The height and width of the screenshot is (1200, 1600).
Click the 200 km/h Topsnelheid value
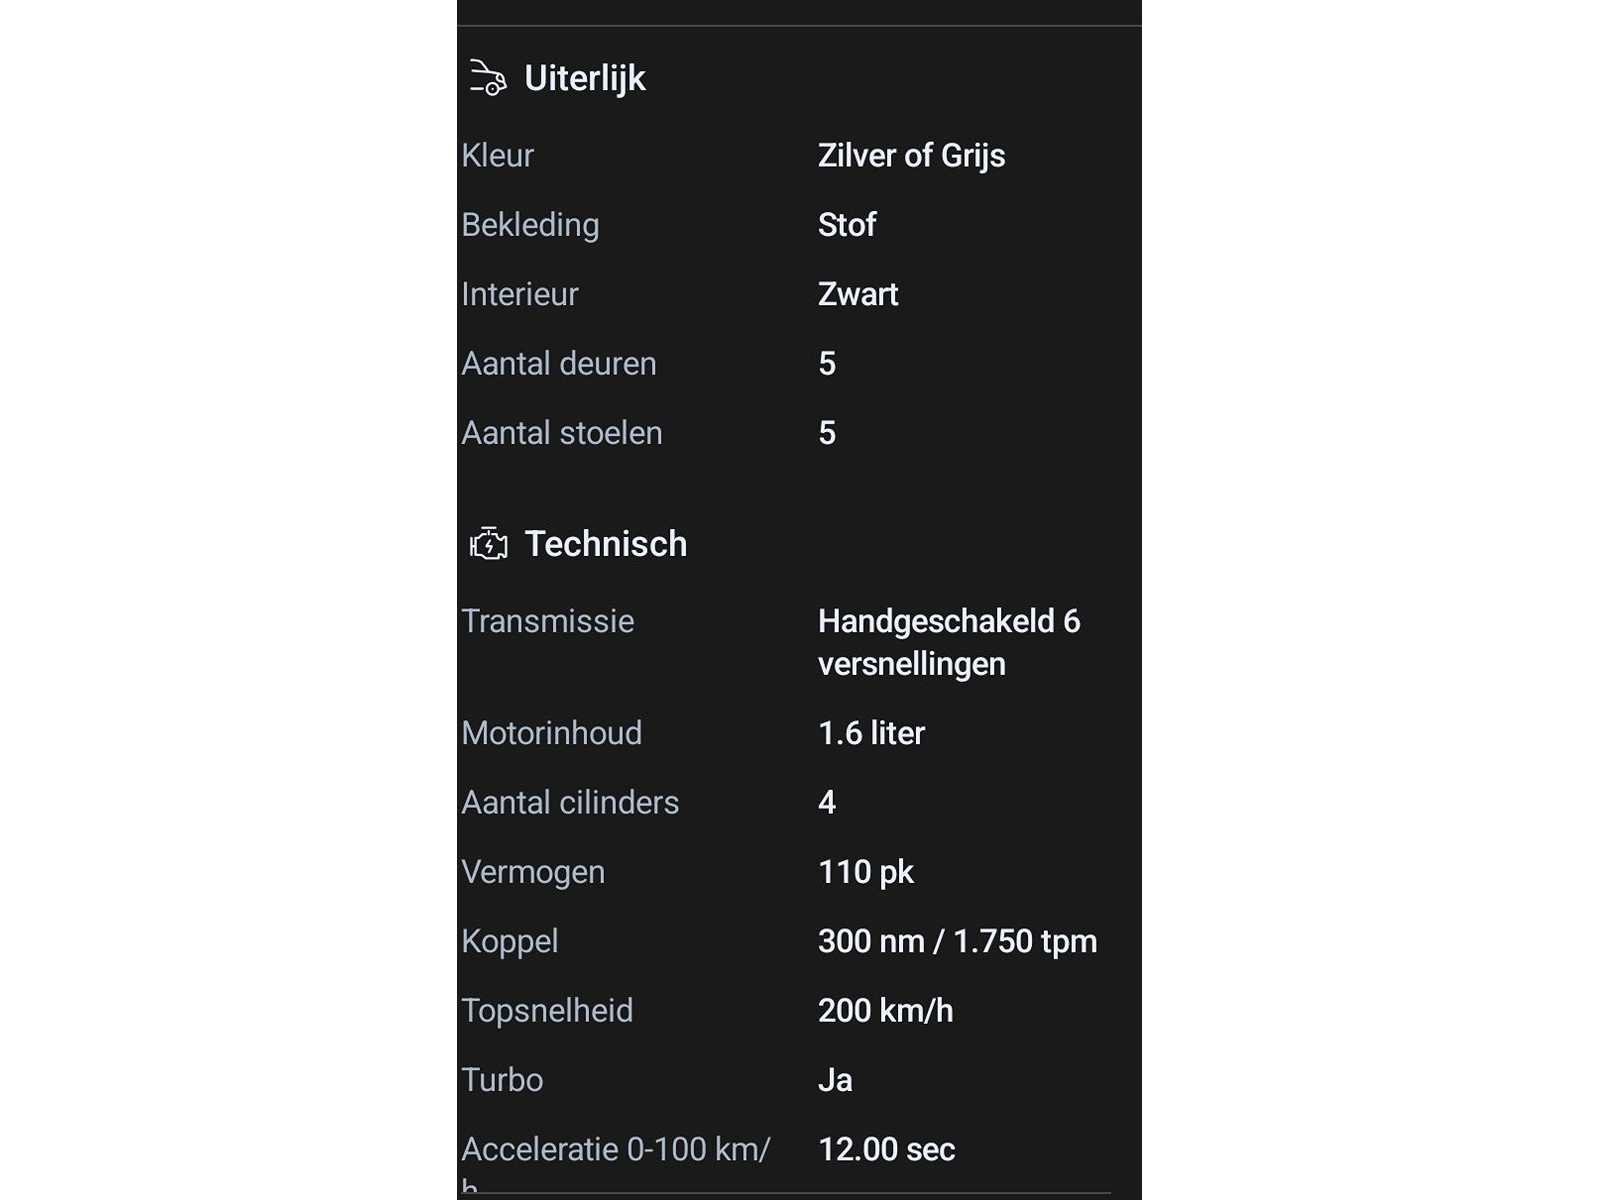coord(885,1011)
